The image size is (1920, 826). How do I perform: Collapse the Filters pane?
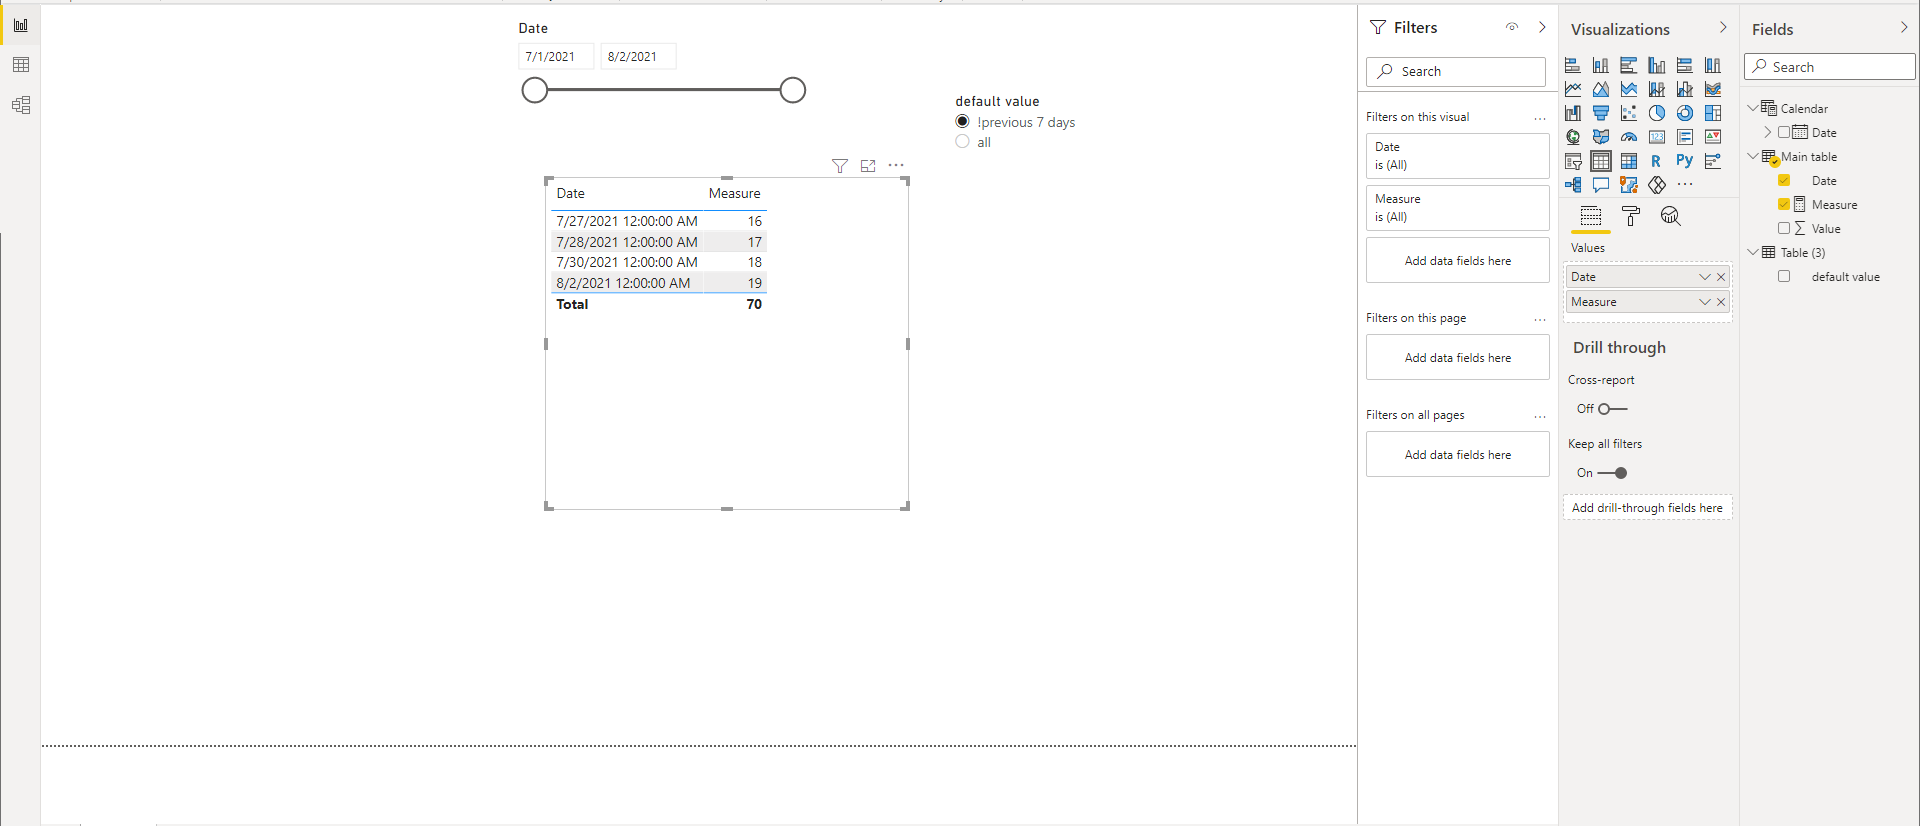pos(1542,27)
